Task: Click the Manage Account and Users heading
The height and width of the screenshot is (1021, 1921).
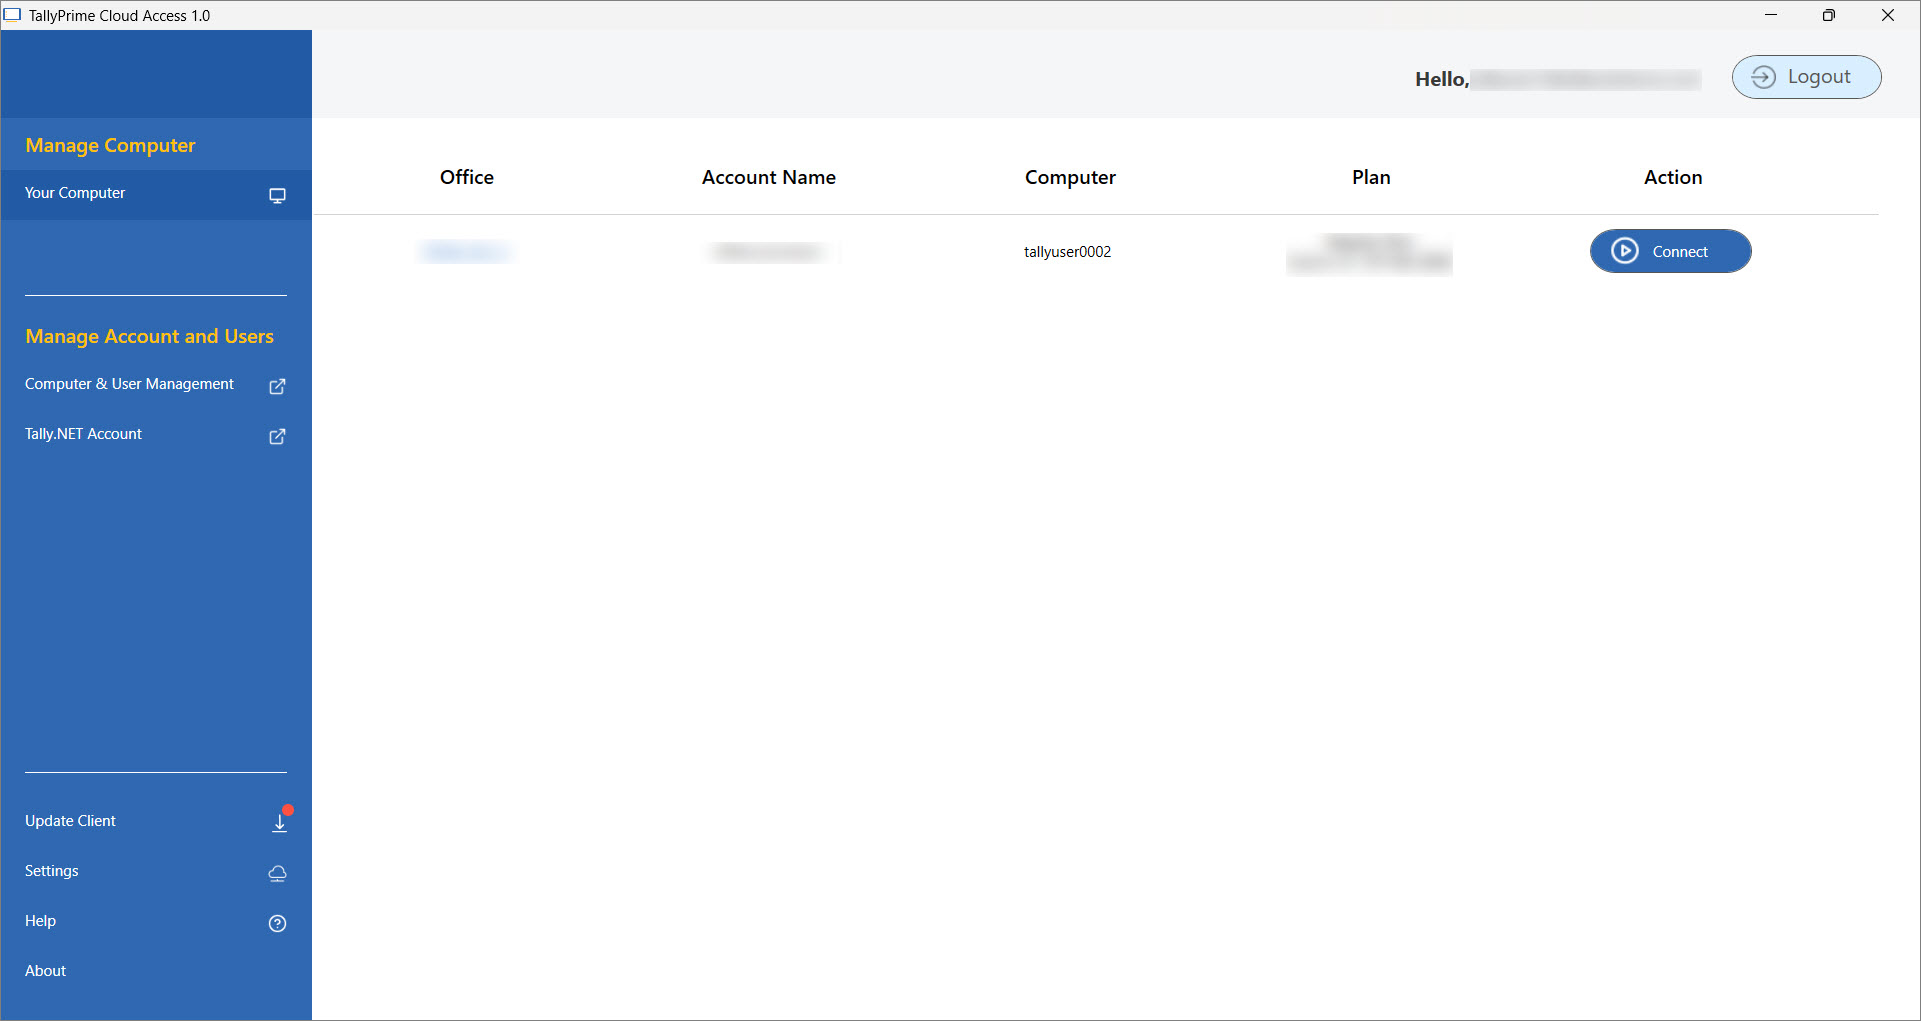Action: [x=149, y=336]
